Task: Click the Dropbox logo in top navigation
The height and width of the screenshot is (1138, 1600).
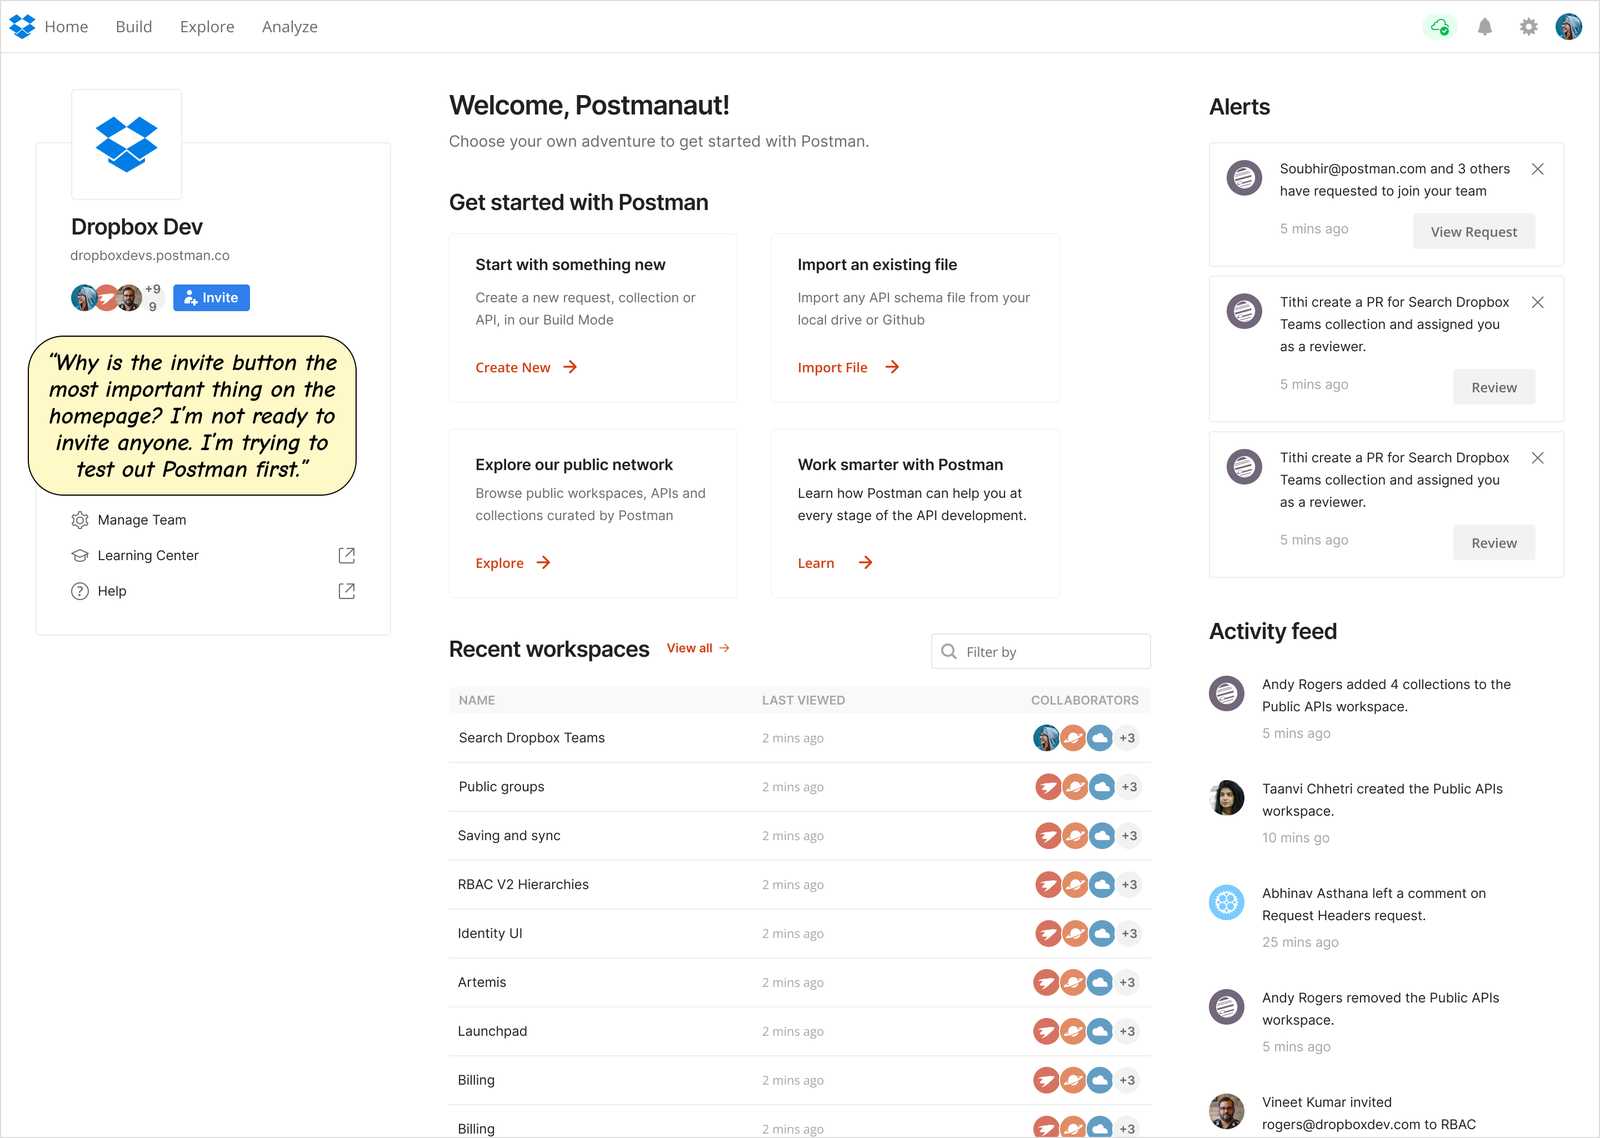Action: tap(22, 27)
